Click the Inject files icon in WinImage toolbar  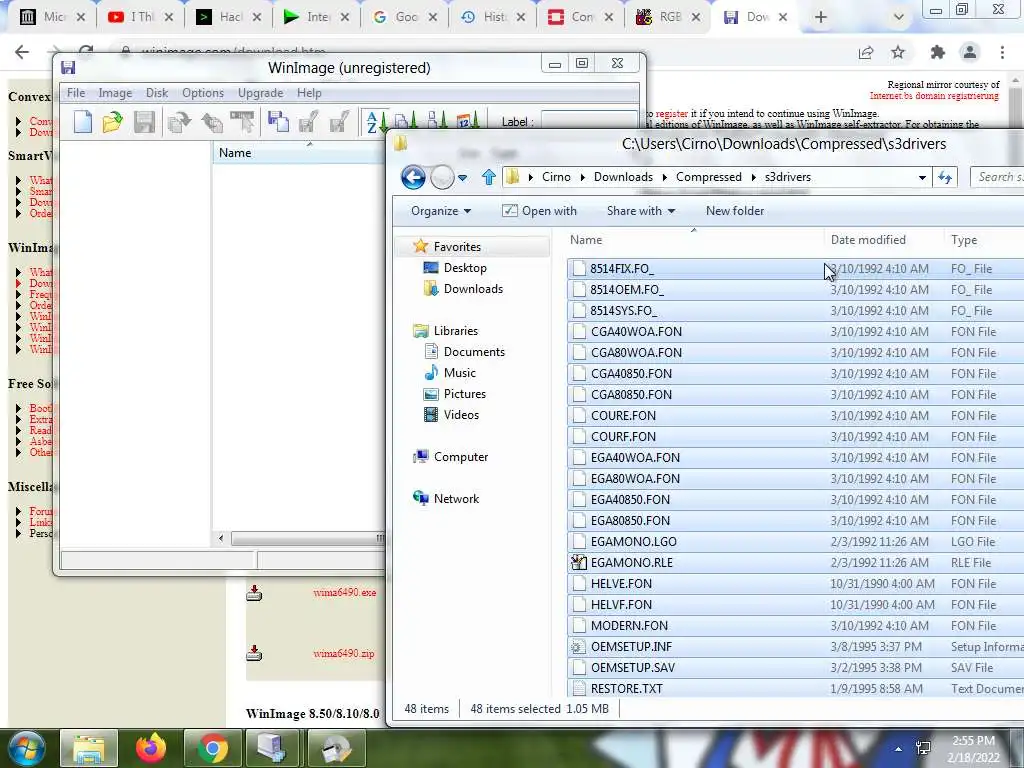tap(179, 122)
